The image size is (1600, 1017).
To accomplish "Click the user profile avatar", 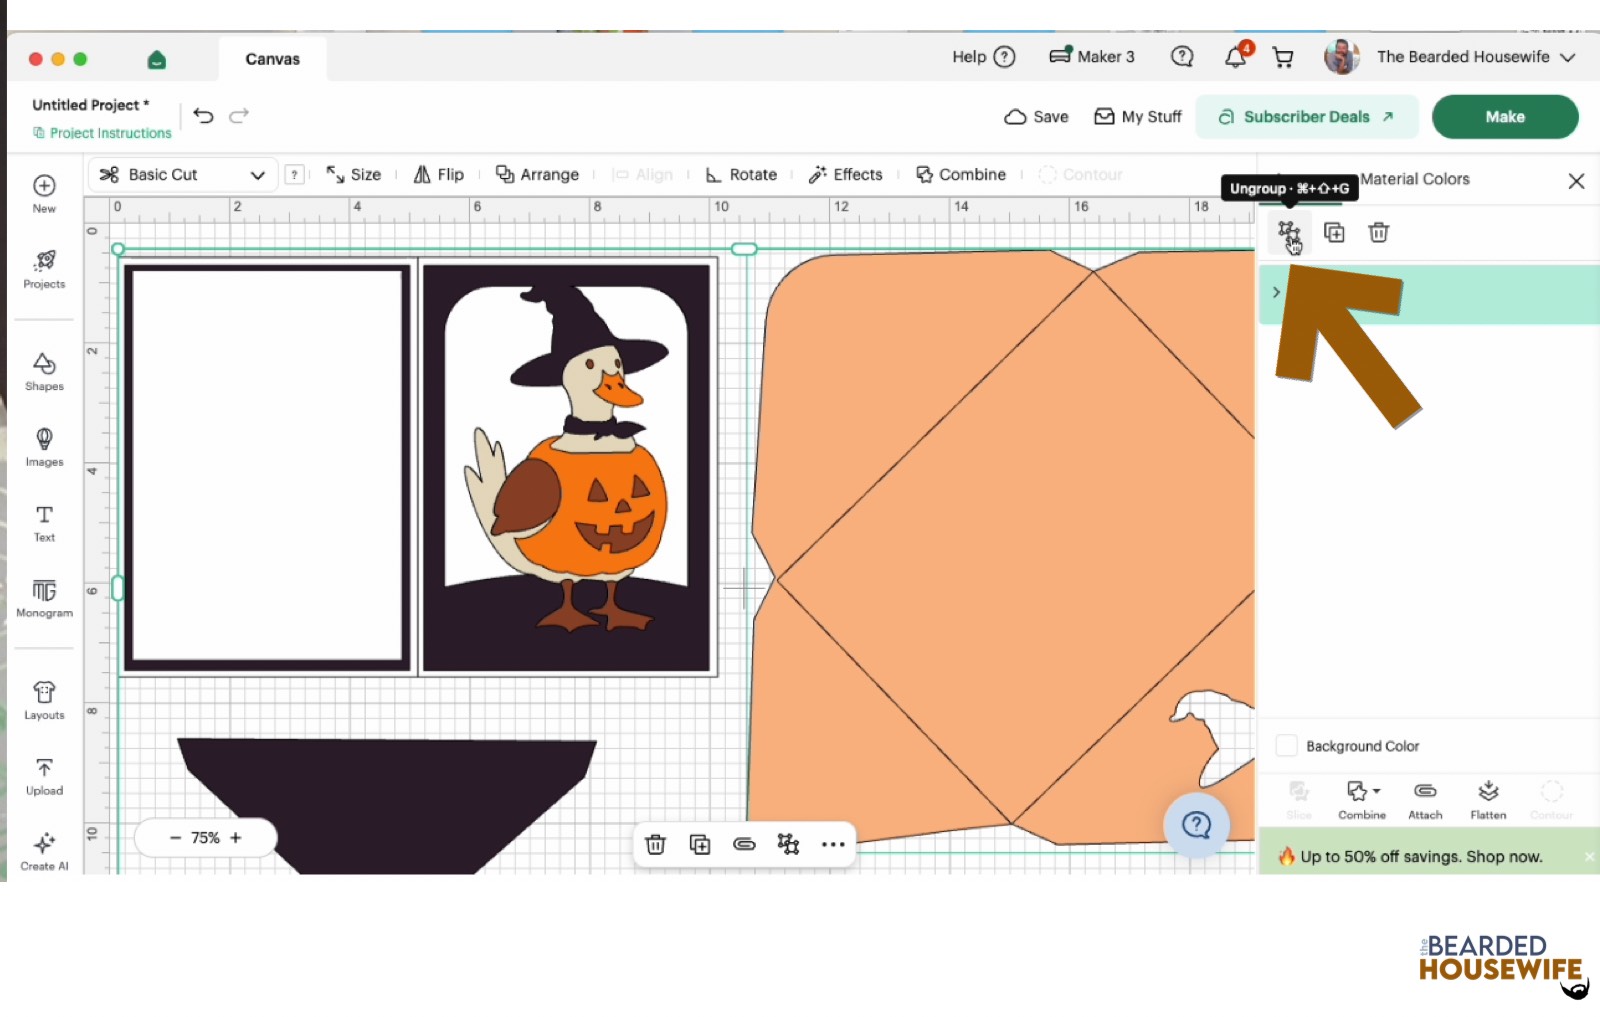I will (x=1342, y=57).
